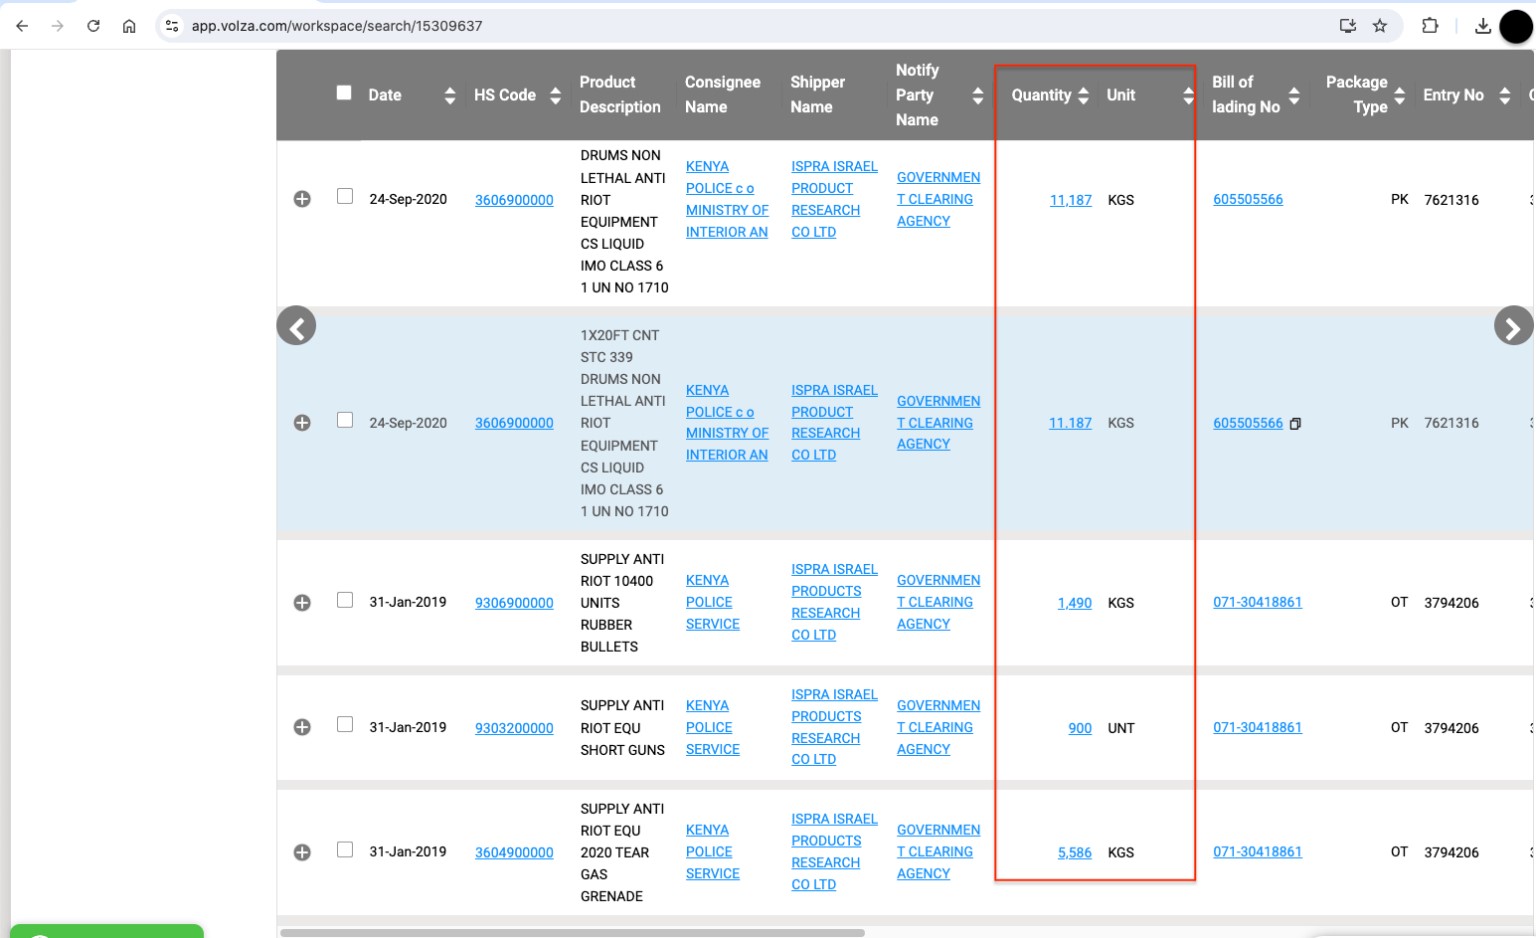The width and height of the screenshot is (1536, 938).
Task: Open Kenya Police c o Ministry consignee in highlighted row
Action: click(x=727, y=422)
